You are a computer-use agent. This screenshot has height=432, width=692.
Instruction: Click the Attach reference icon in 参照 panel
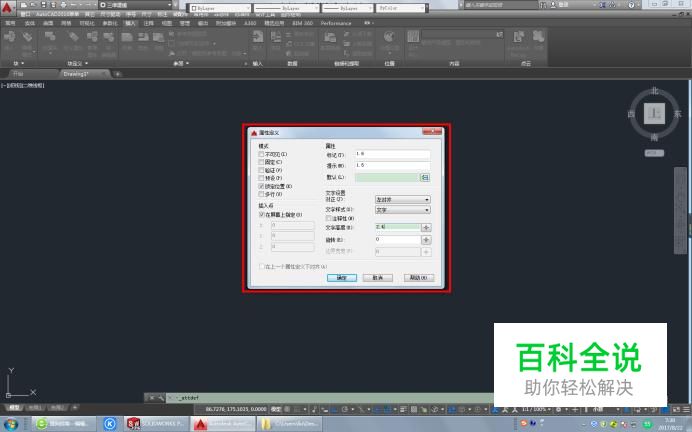pyautogui.click(x=128, y=38)
